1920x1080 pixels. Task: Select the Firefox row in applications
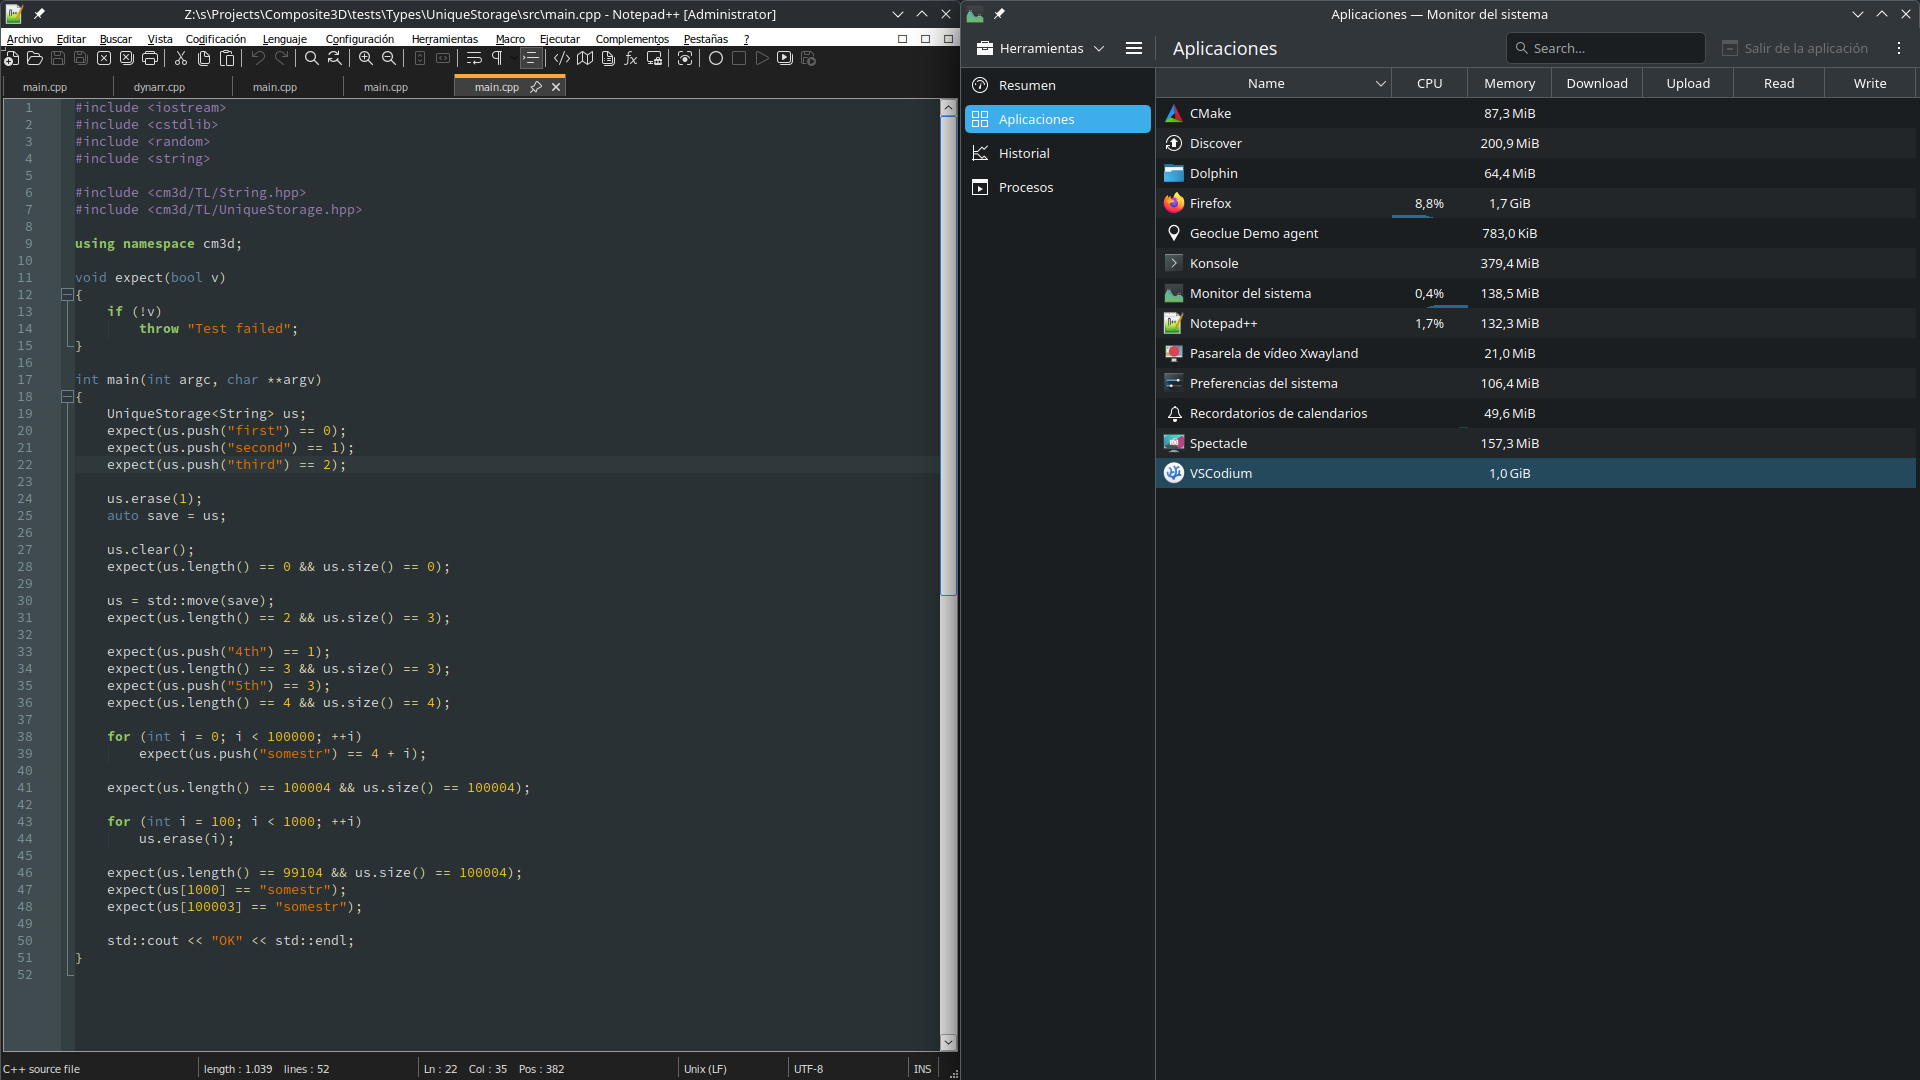point(1210,203)
